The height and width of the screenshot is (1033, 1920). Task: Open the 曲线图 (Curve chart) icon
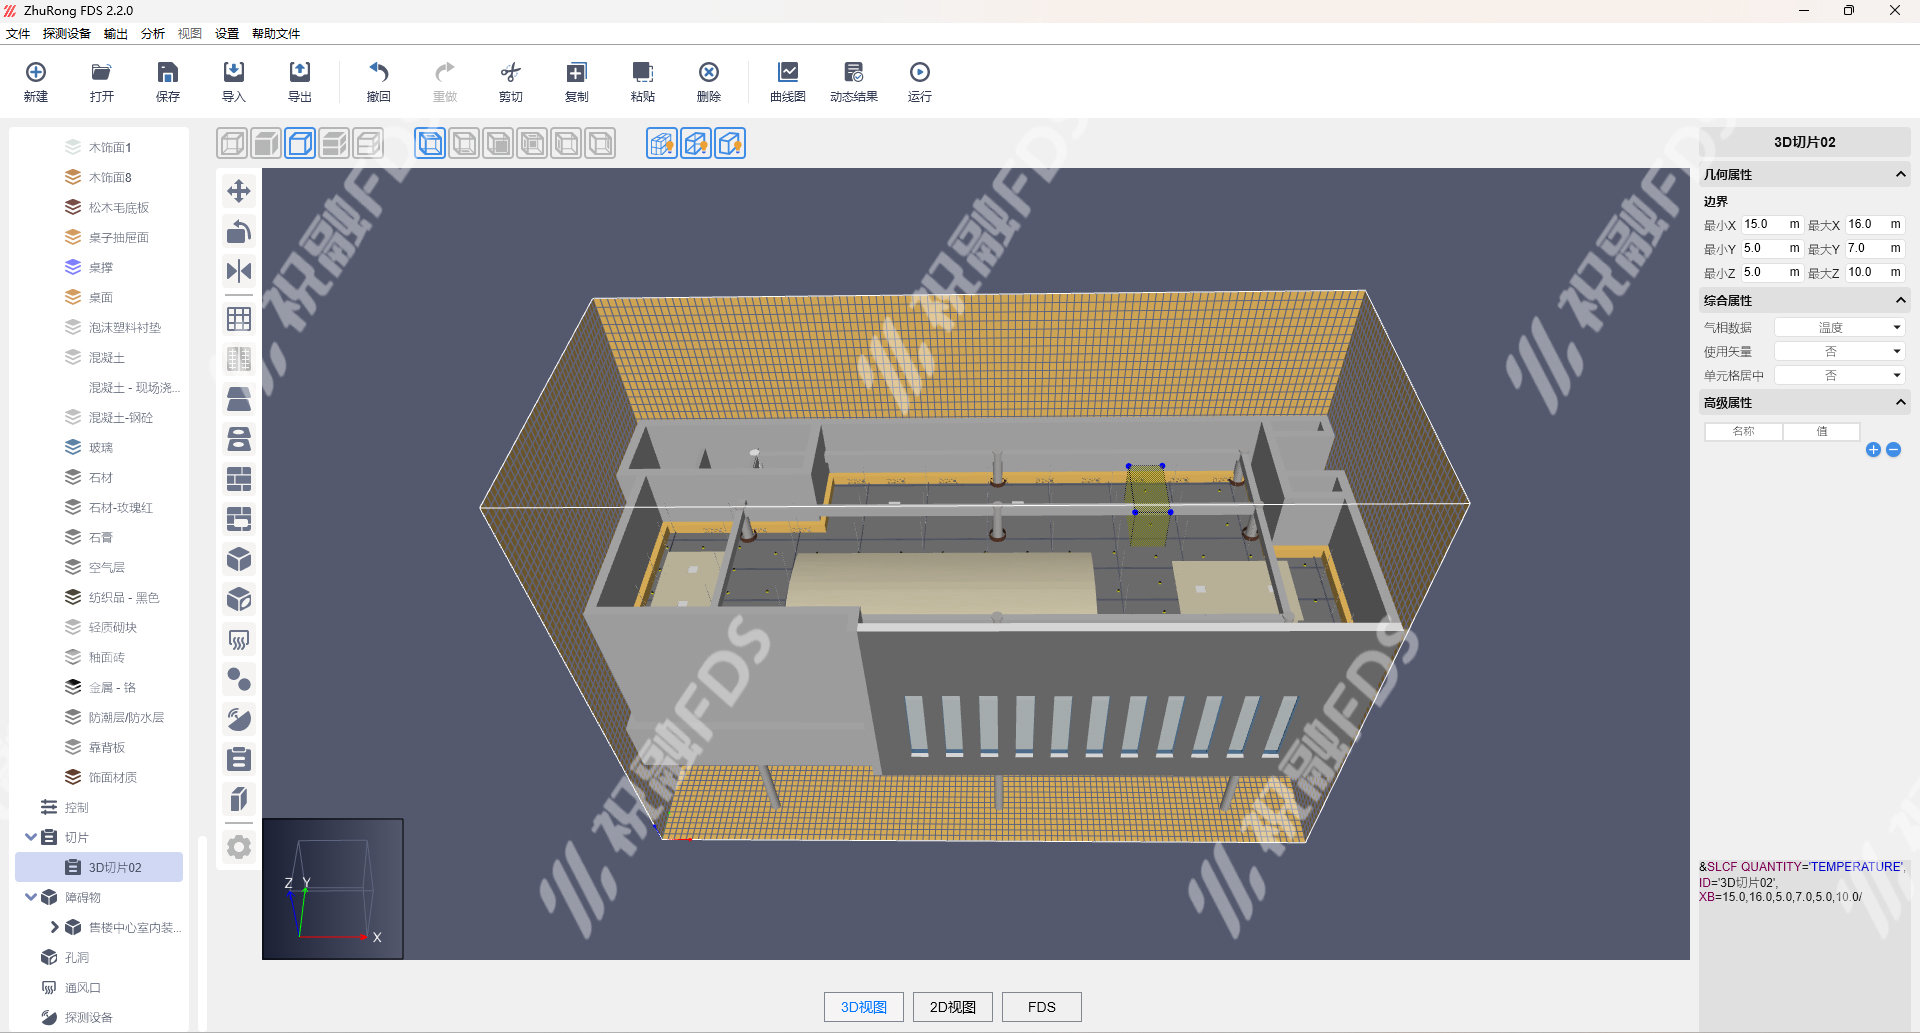[788, 72]
